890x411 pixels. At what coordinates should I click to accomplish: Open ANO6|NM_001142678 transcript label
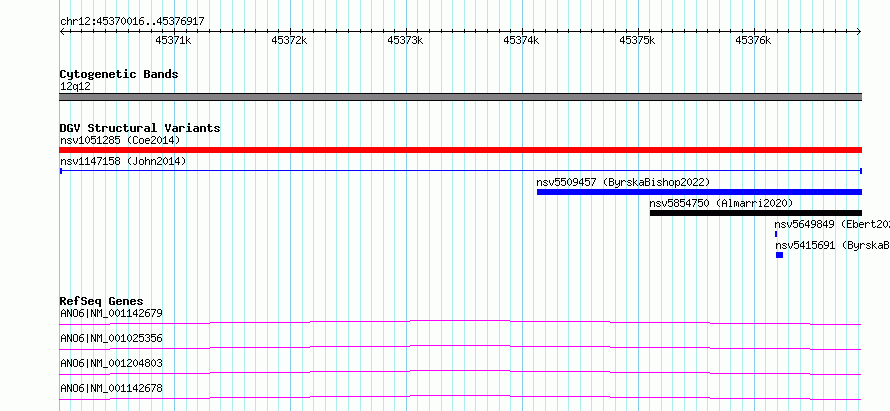tap(111, 389)
